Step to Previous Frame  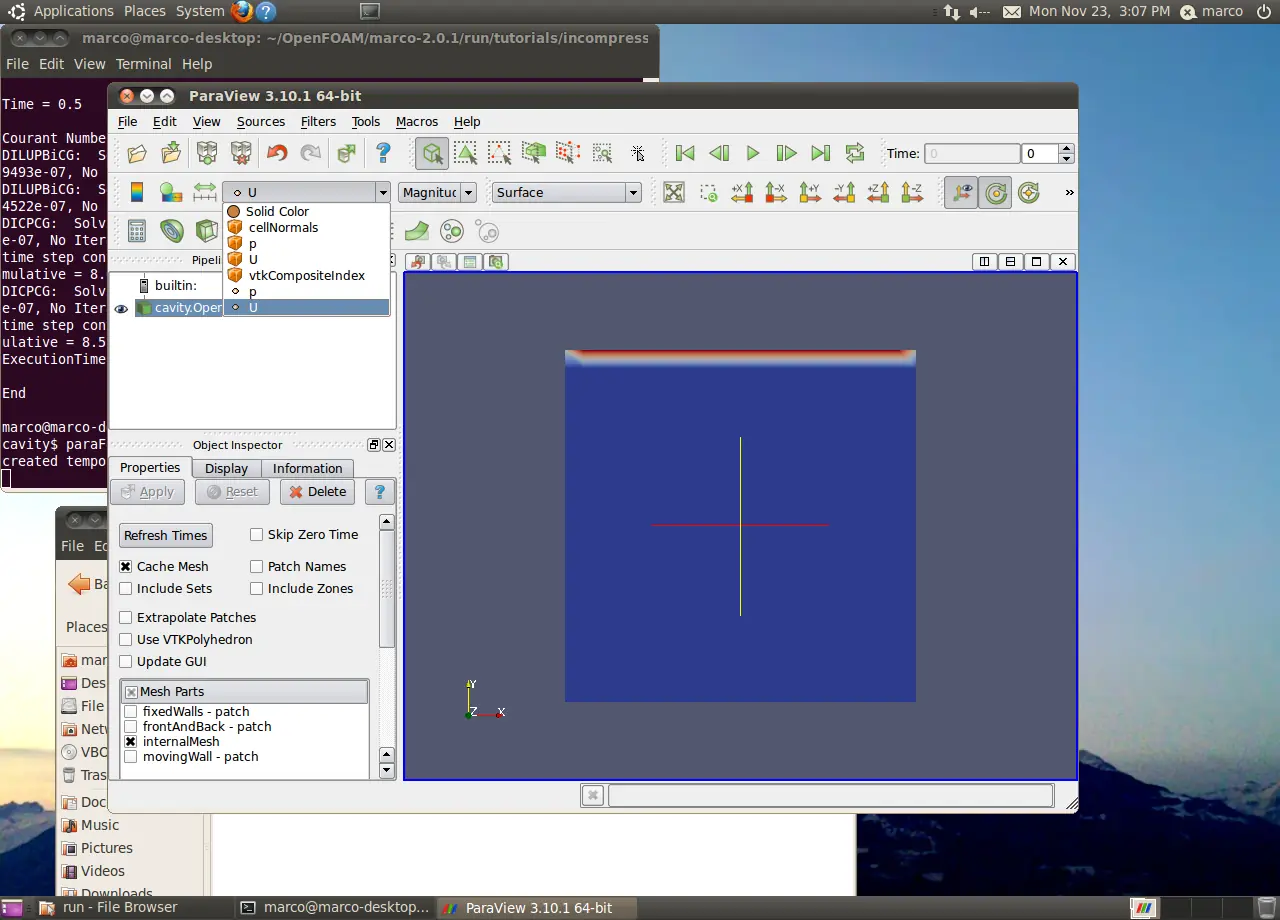pyautogui.click(x=719, y=153)
